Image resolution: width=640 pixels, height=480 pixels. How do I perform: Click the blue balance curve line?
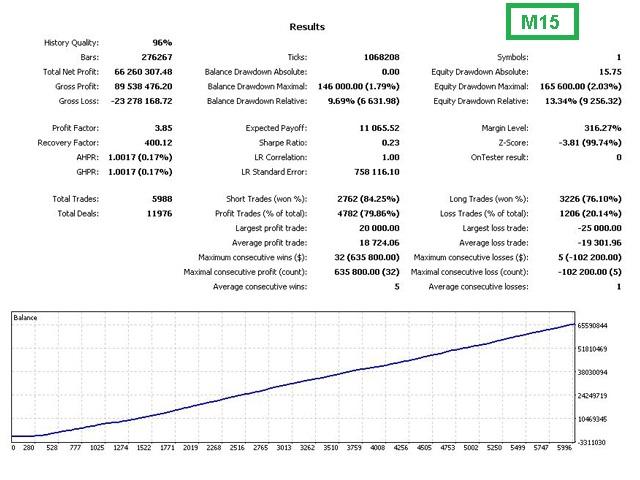(x=300, y=381)
